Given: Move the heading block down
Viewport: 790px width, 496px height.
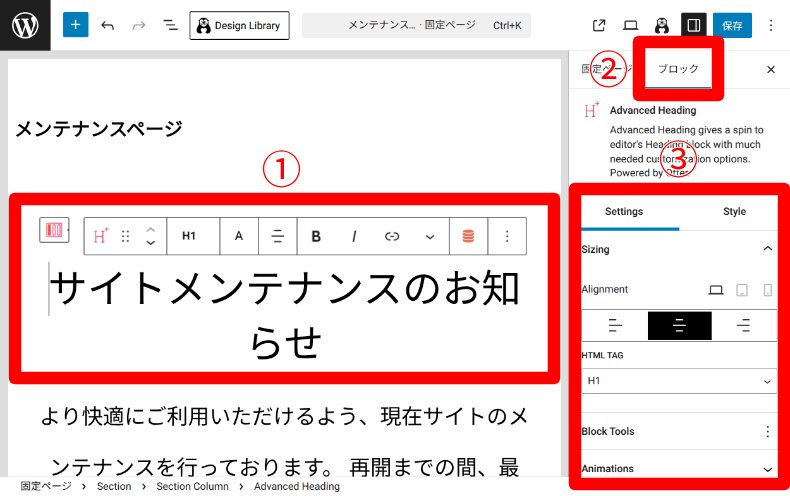Looking at the screenshot, I should point(151,242).
